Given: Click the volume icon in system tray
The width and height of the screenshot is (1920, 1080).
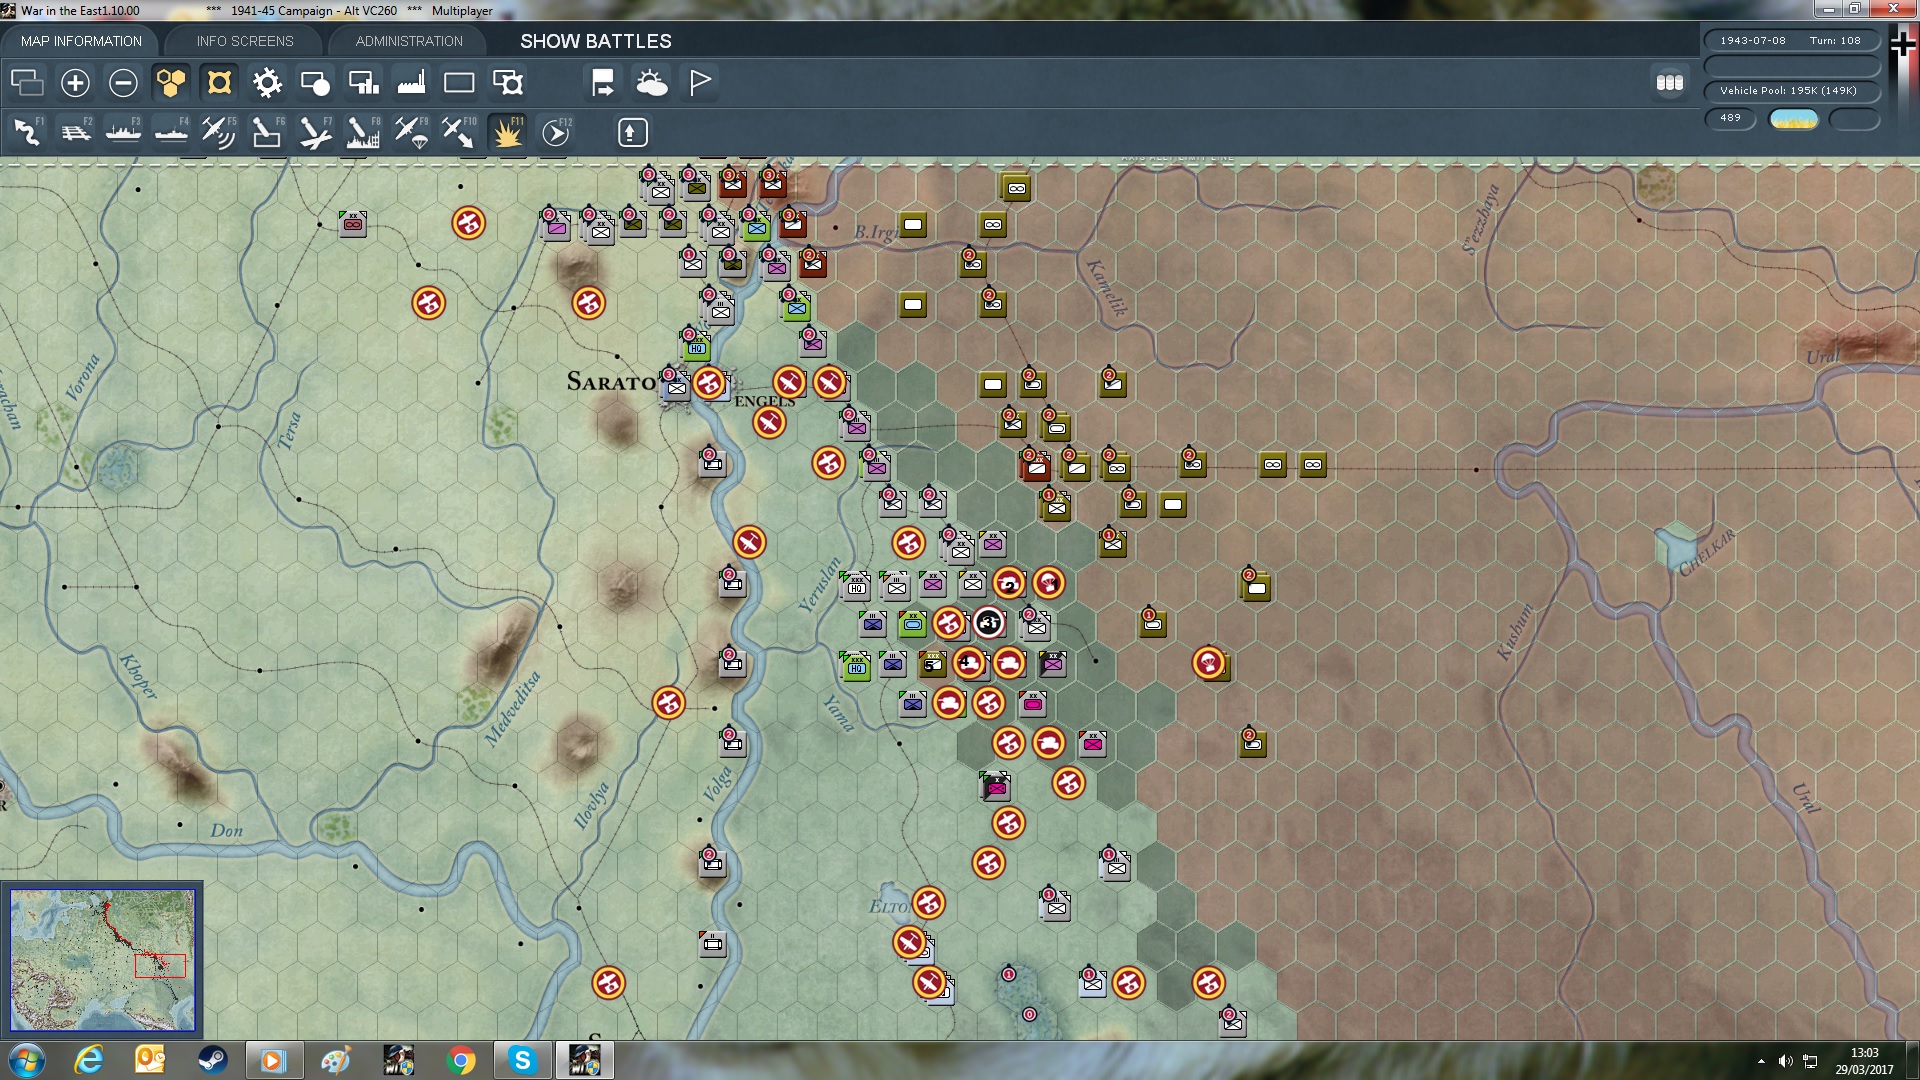Looking at the screenshot, I should click(1785, 1061).
